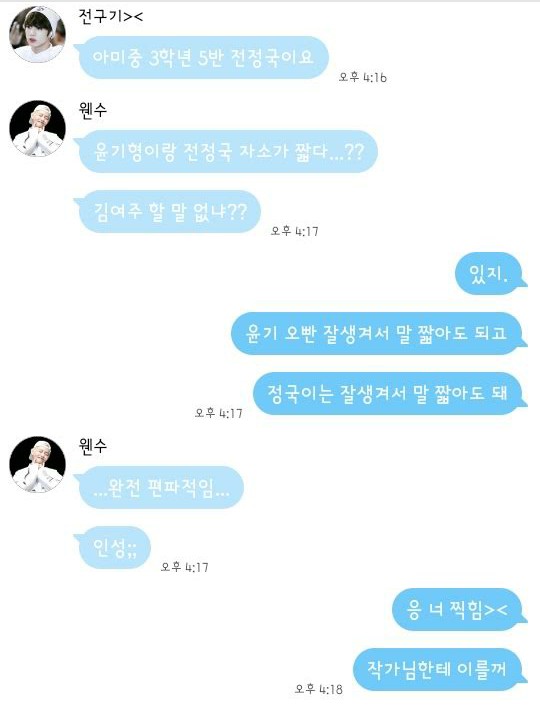The height and width of the screenshot is (706, 540).
Task: Tap the short bubble 인성;;
Action: [112, 548]
